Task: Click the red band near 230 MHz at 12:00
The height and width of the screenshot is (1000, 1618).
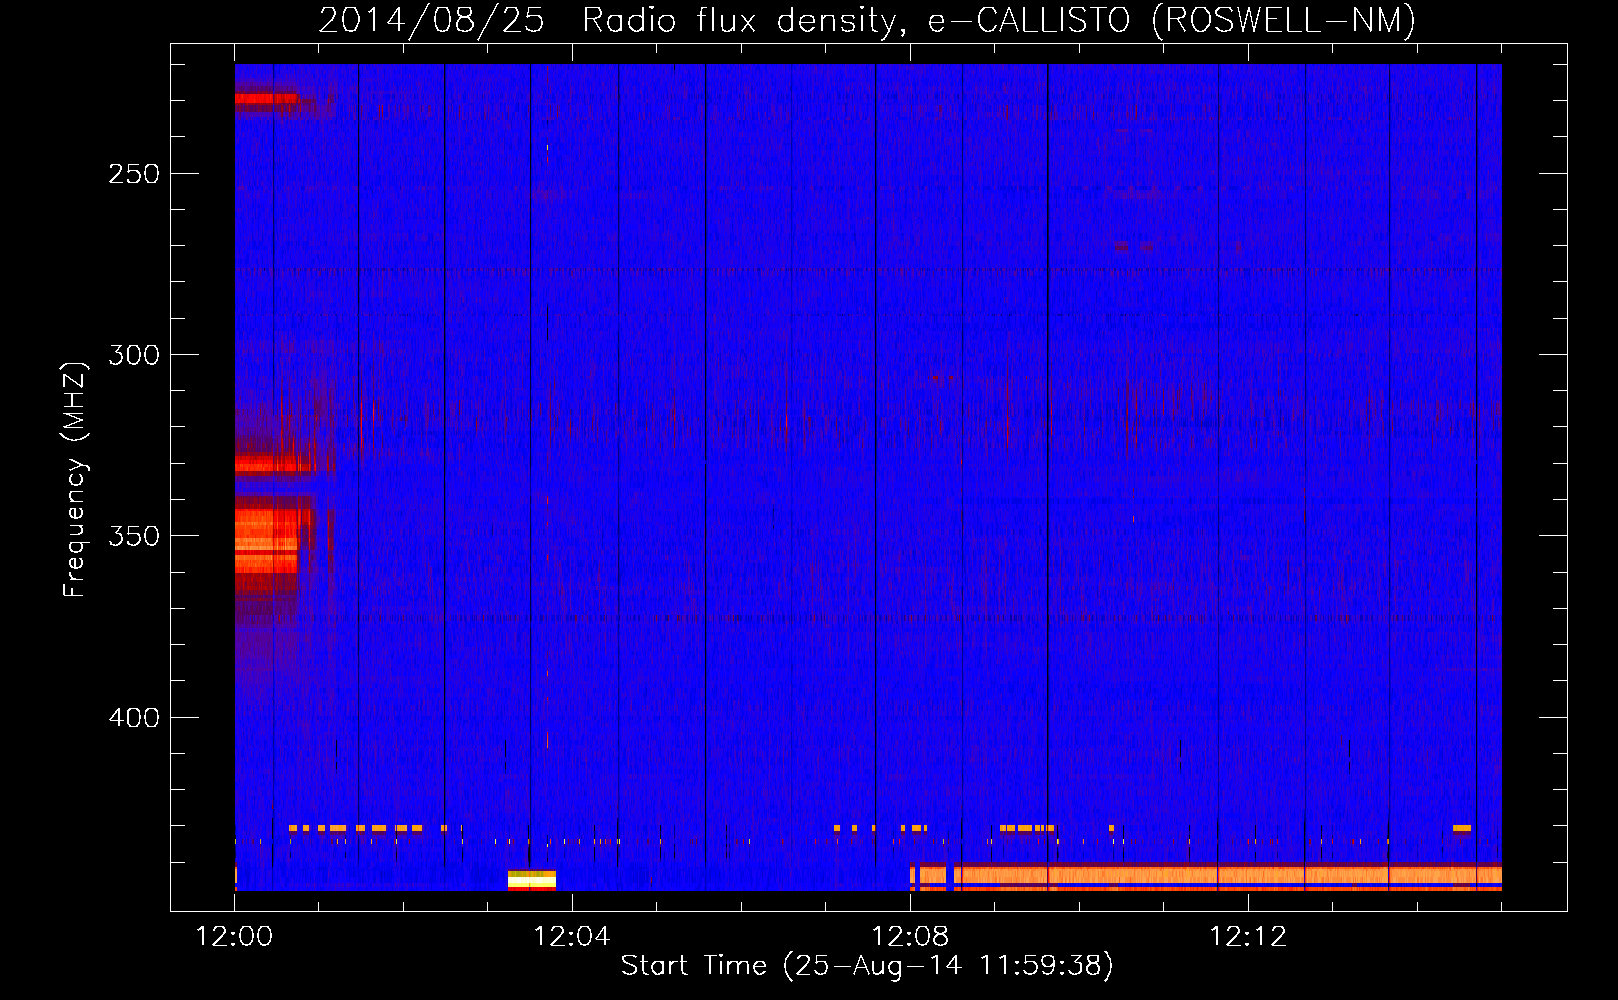Action: 266,98
